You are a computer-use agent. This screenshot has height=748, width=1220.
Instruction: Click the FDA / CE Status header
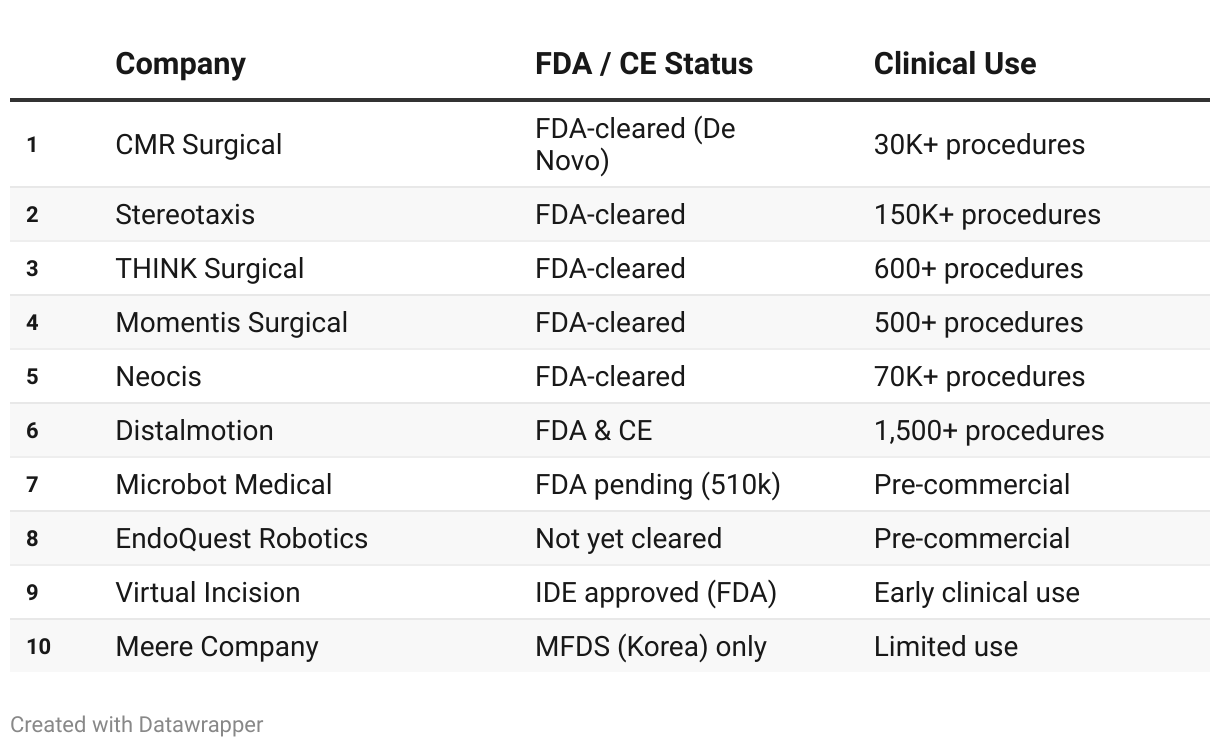(x=644, y=64)
